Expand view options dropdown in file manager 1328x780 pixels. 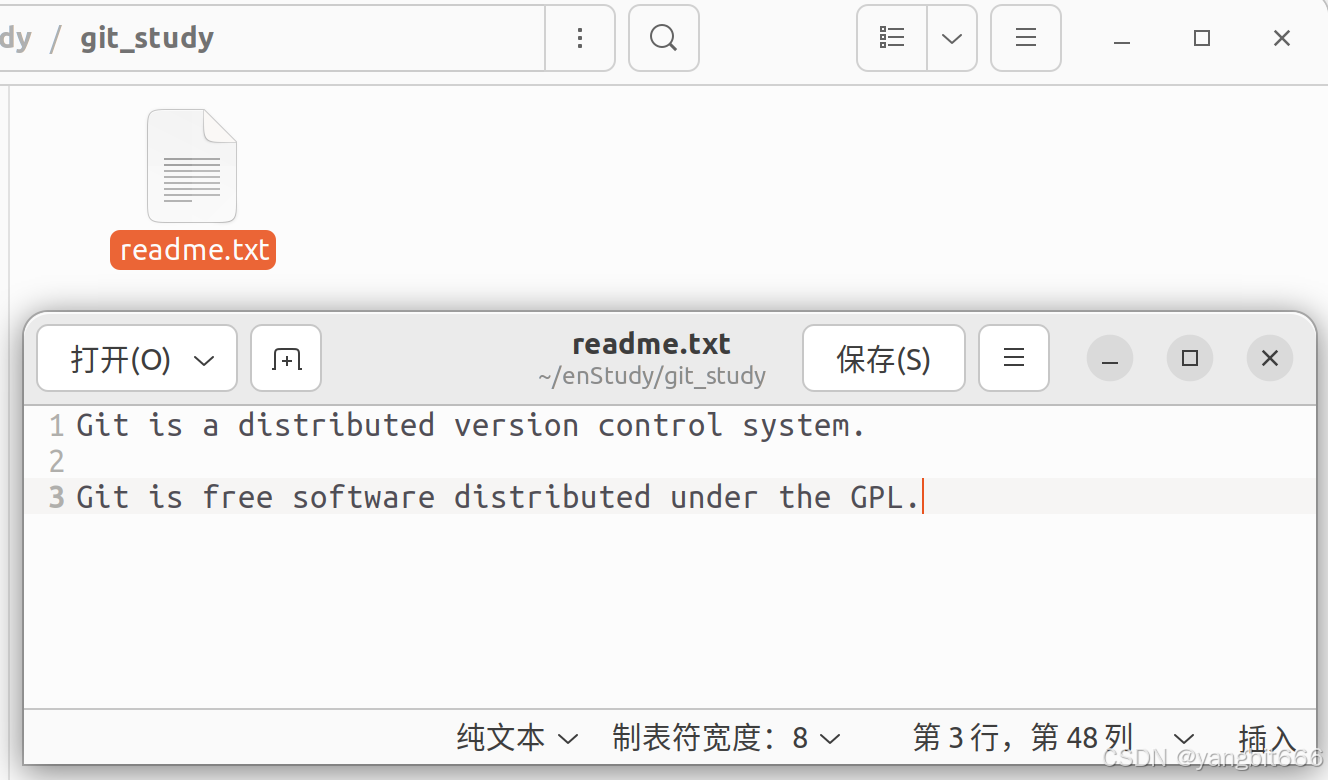(x=952, y=38)
